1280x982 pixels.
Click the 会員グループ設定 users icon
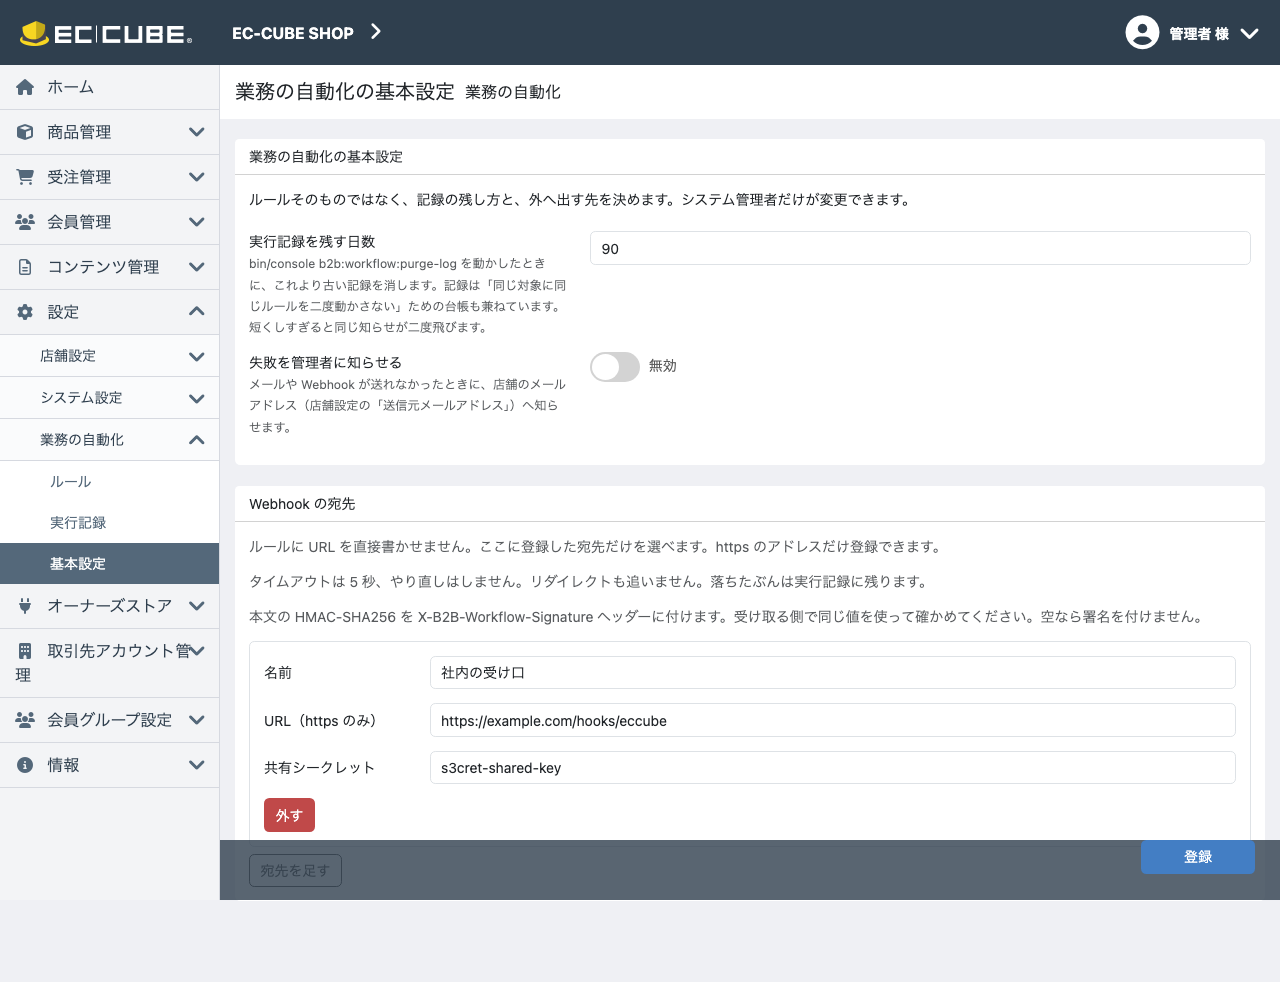(25, 720)
